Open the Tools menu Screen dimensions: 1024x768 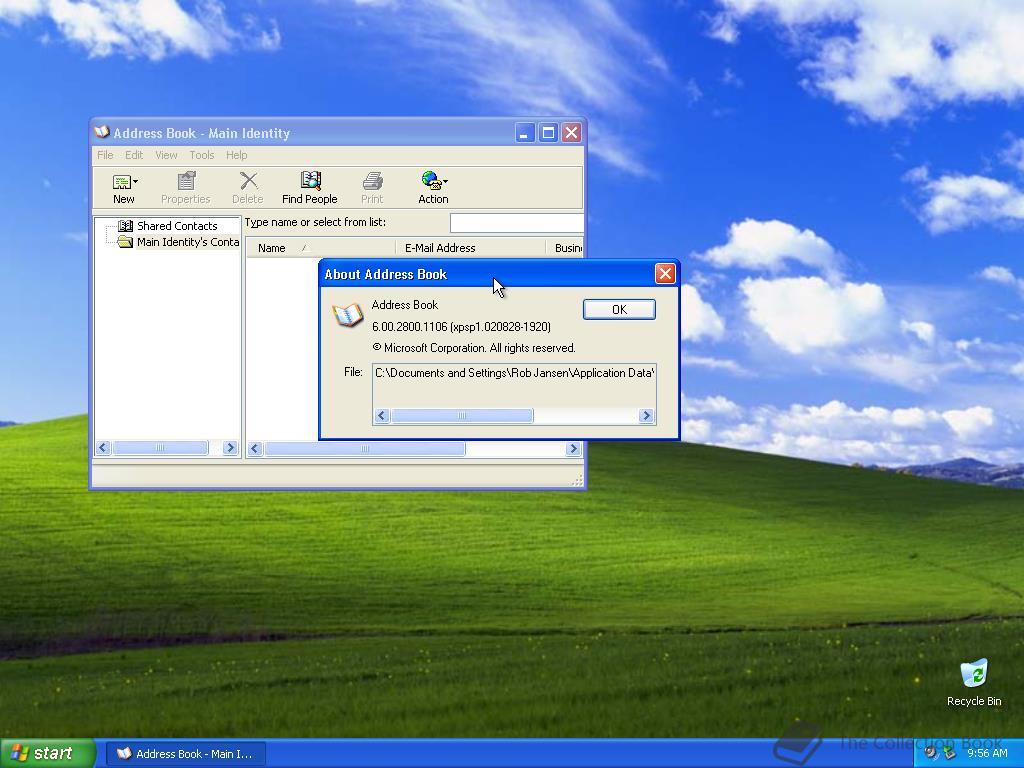(x=202, y=155)
